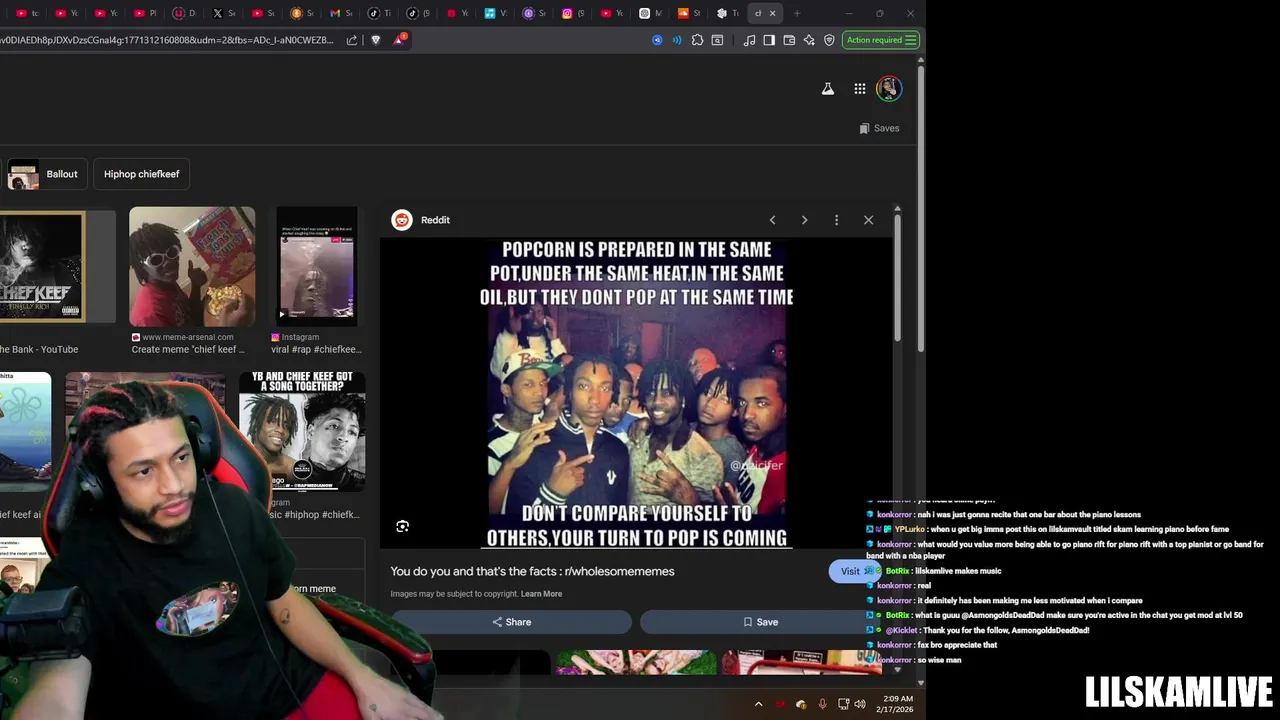Viewport: 1280px width, 720px height.
Task: Open the Google apps grid
Action: pyautogui.click(x=860, y=89)
